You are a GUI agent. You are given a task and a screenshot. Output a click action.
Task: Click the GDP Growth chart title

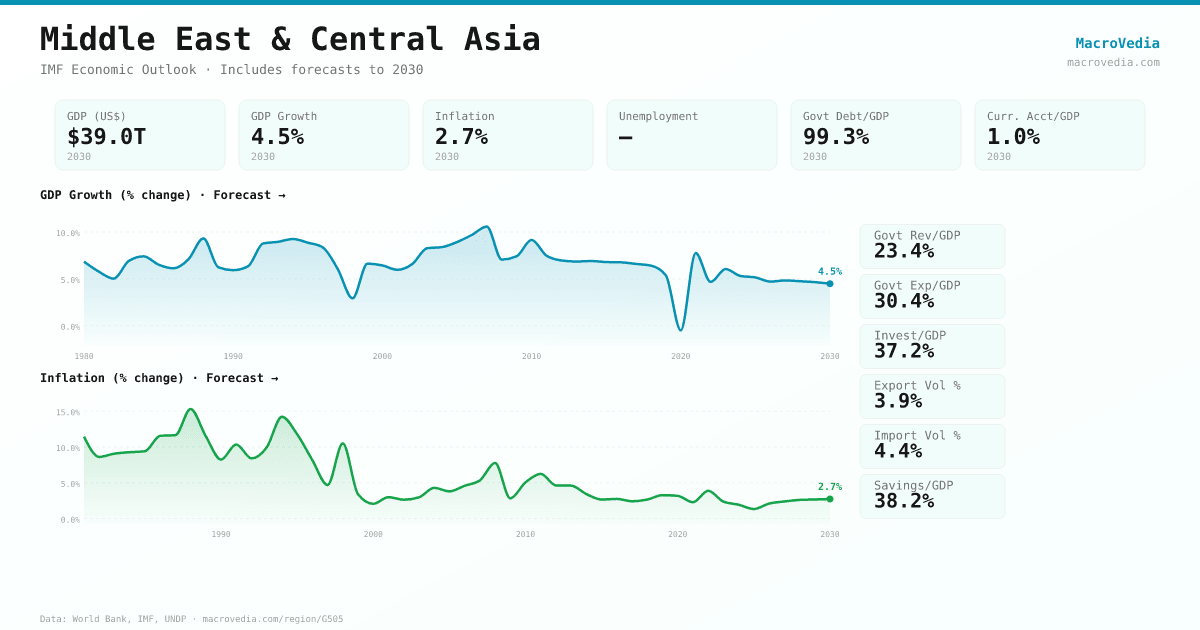tap(162, 195)
